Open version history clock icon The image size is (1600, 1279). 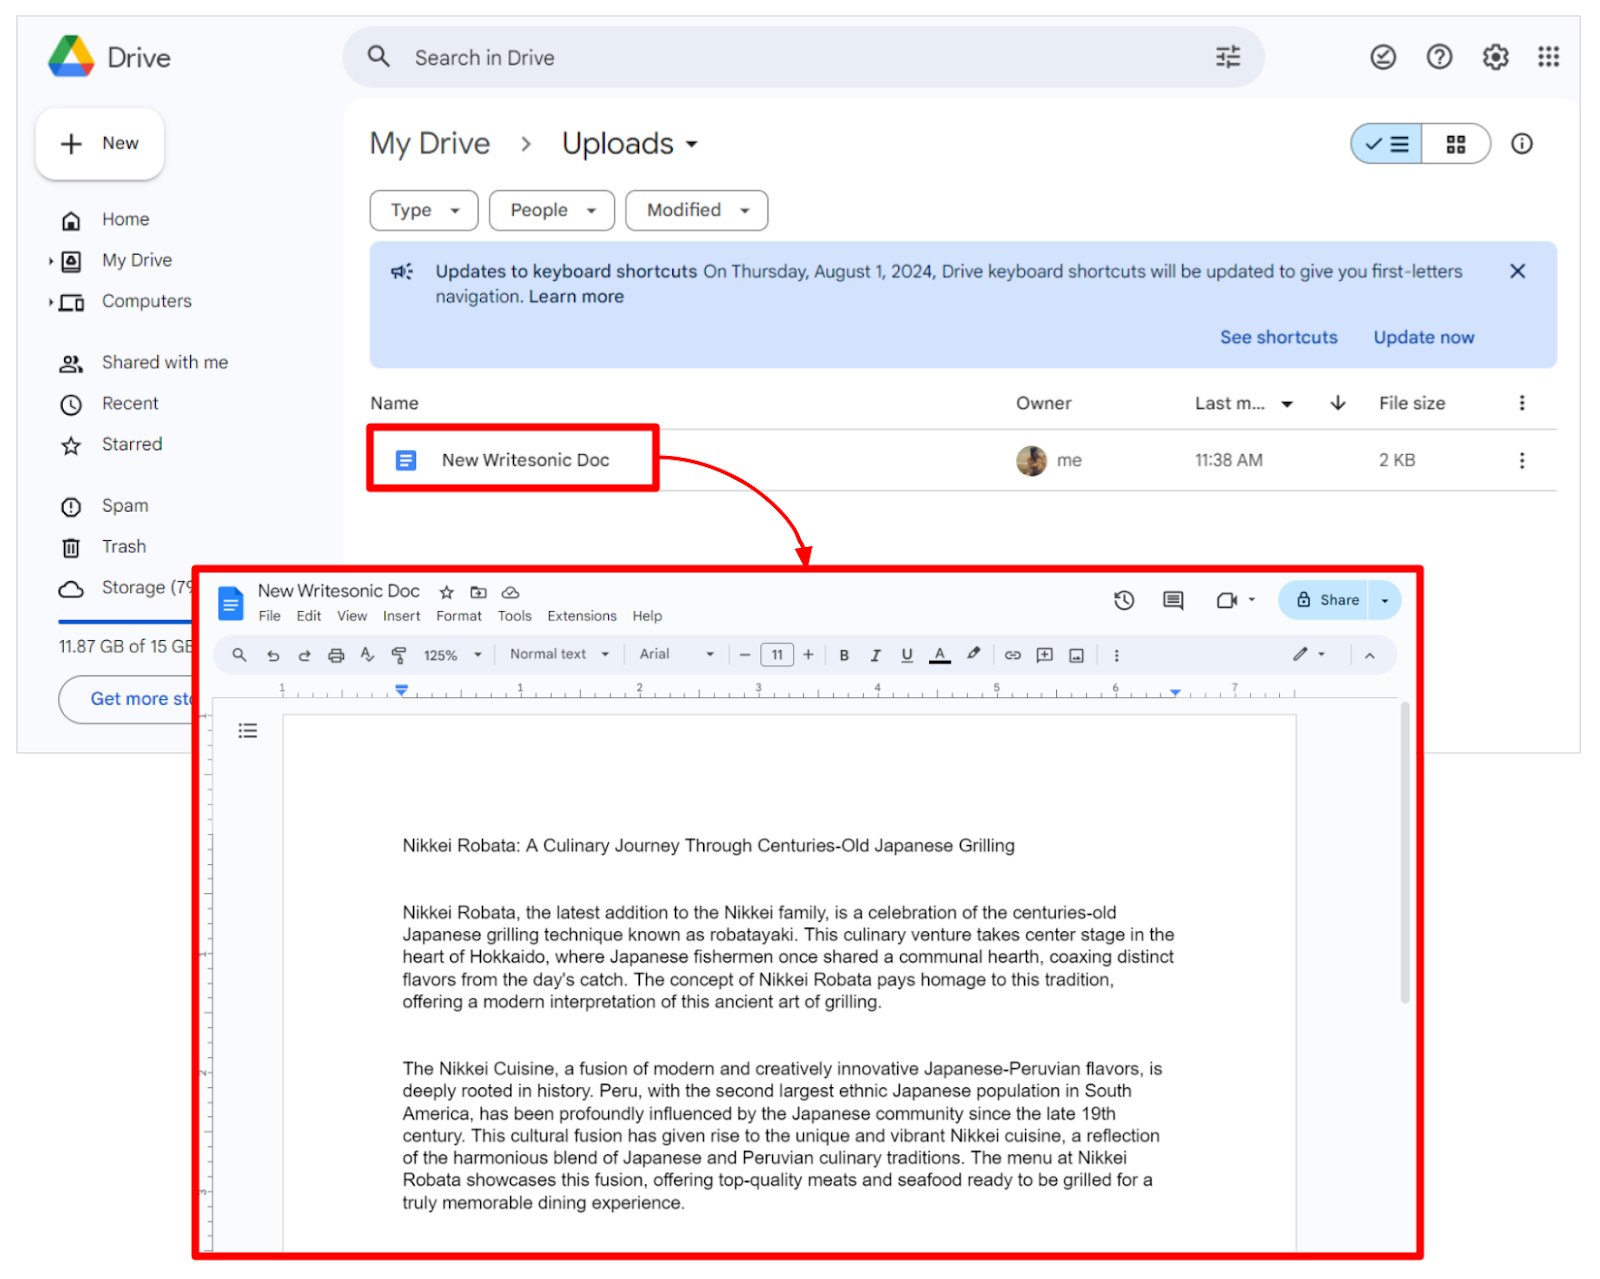[1124, 600]
